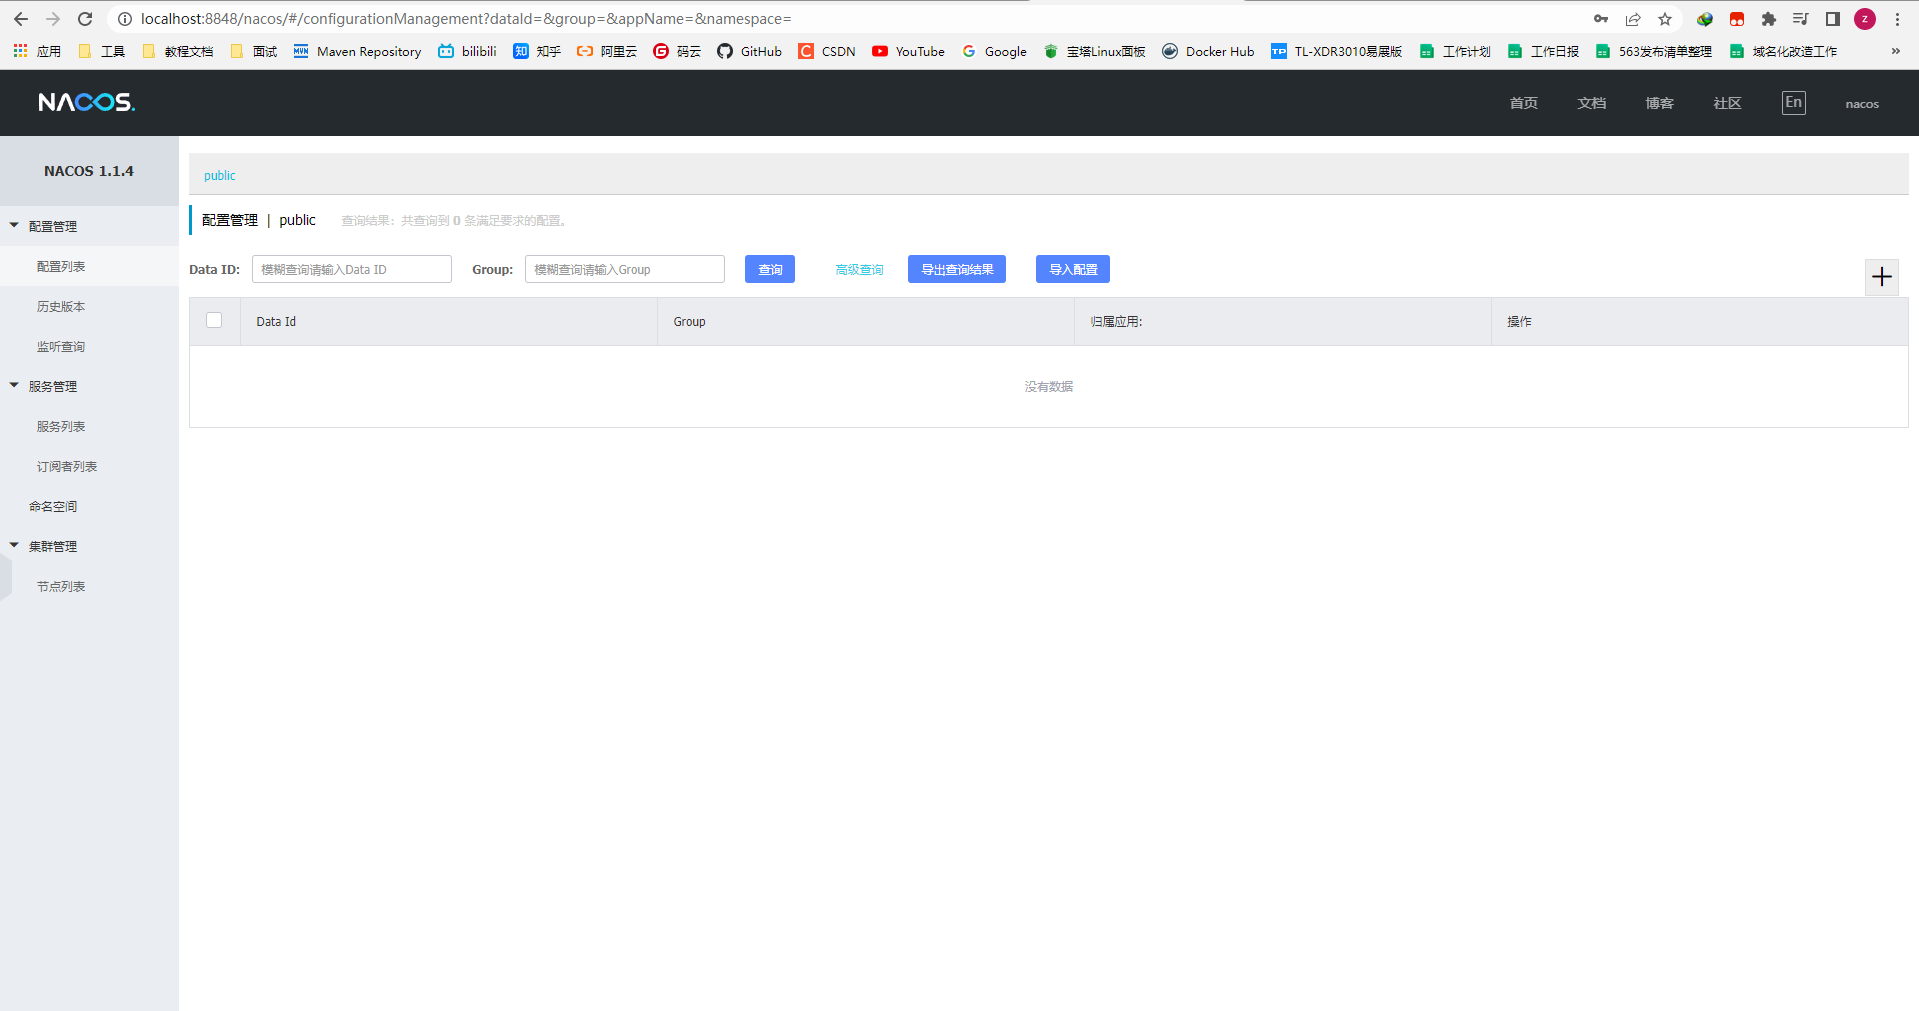Click the browser address bar URL
Screen dimensions: 1919x1011
466,19
